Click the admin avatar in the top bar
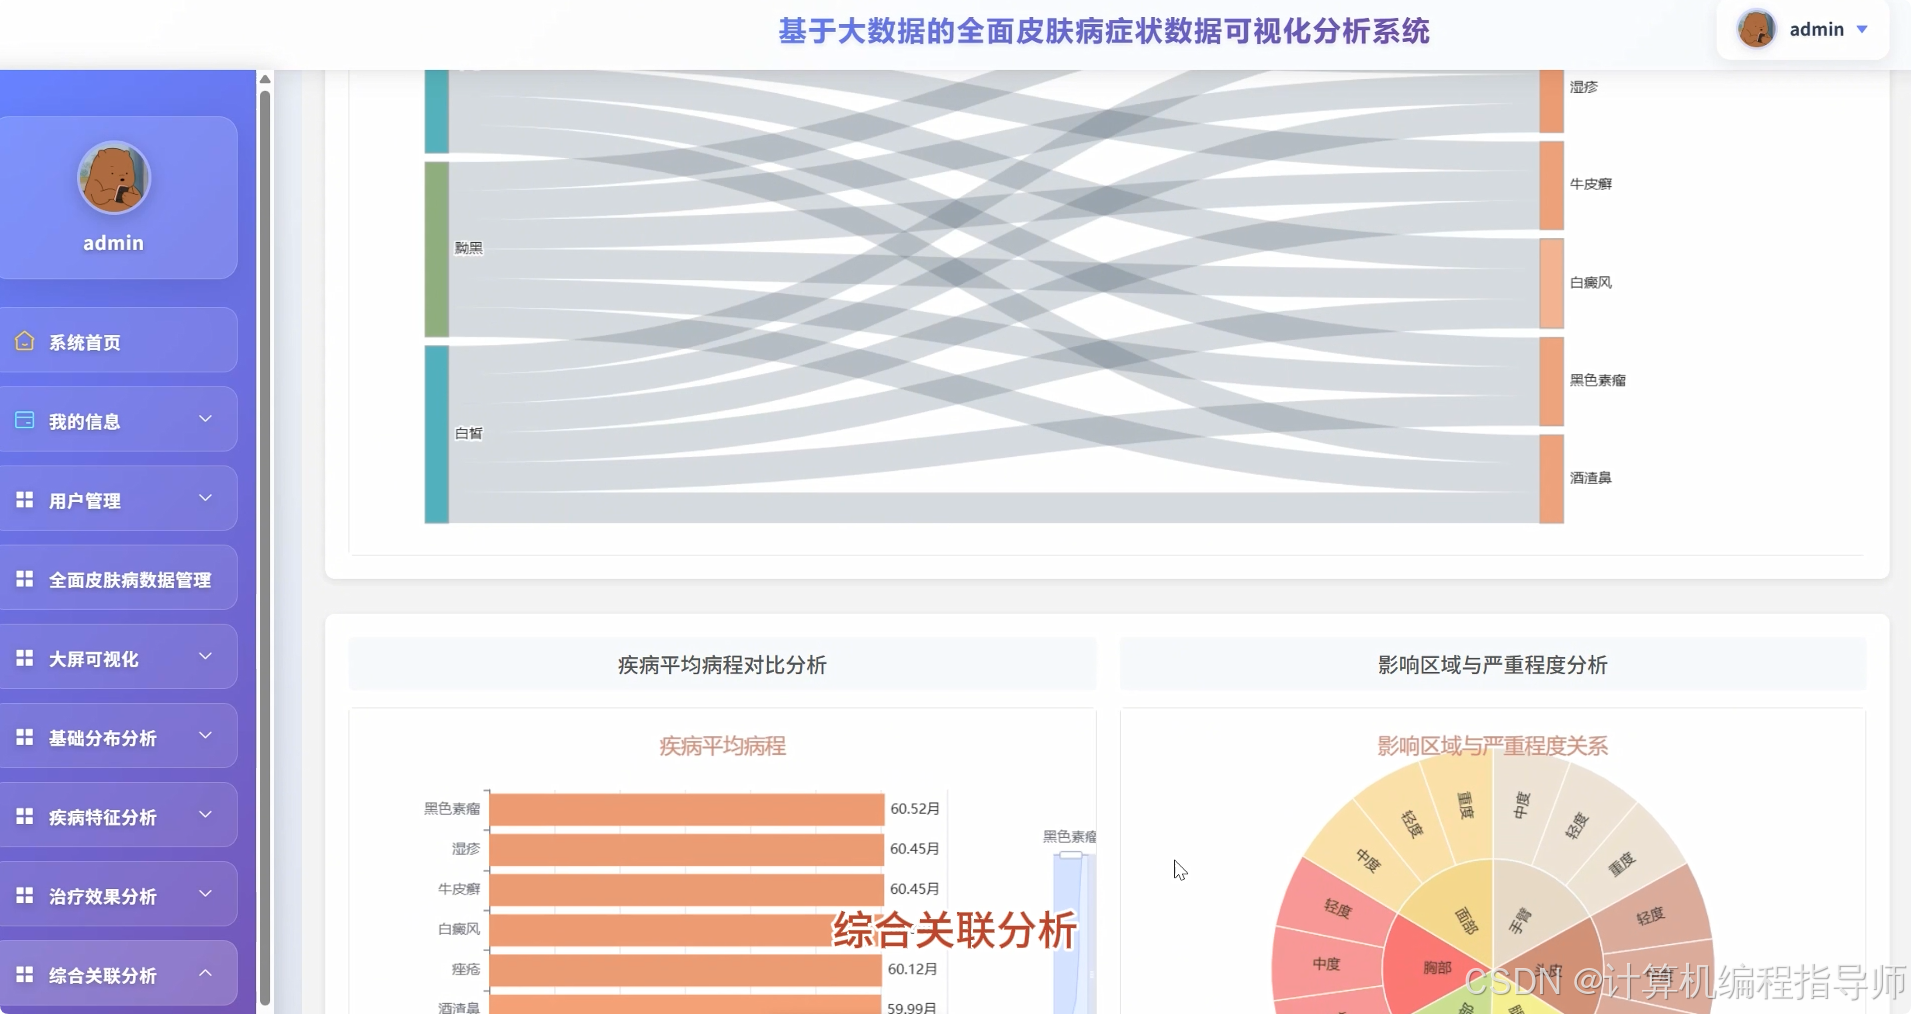Image resolution: width=1911 pixels, height=1014 pixels. pos(1757,29)
